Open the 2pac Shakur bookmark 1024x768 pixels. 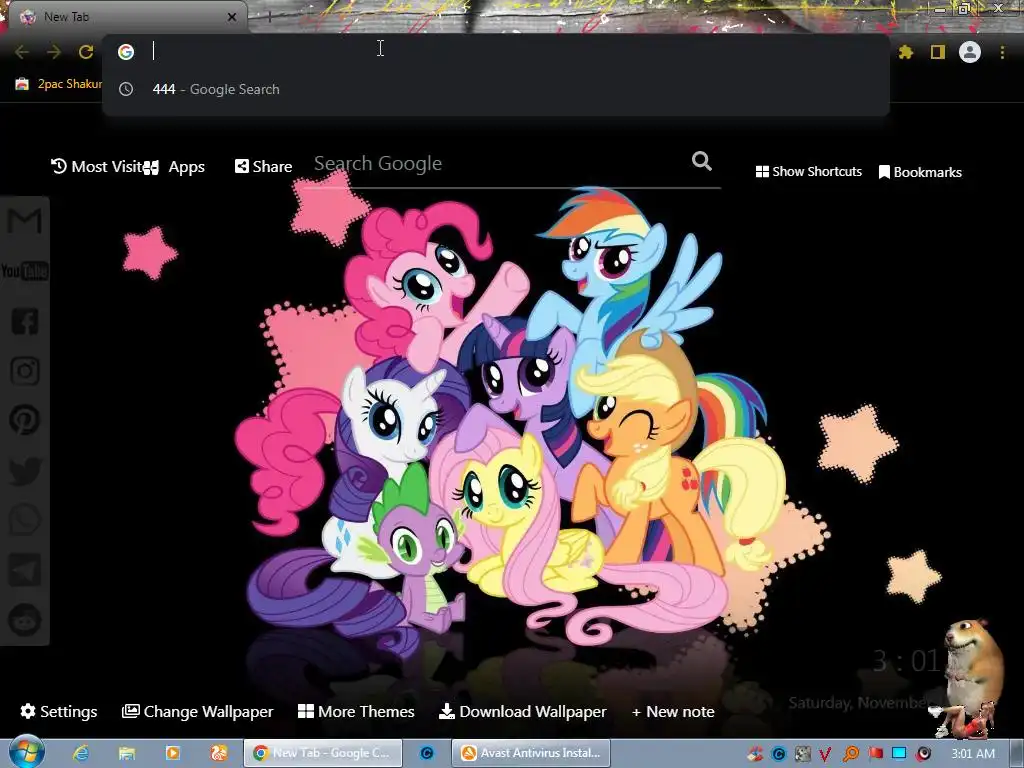click(x=59, y=84)
